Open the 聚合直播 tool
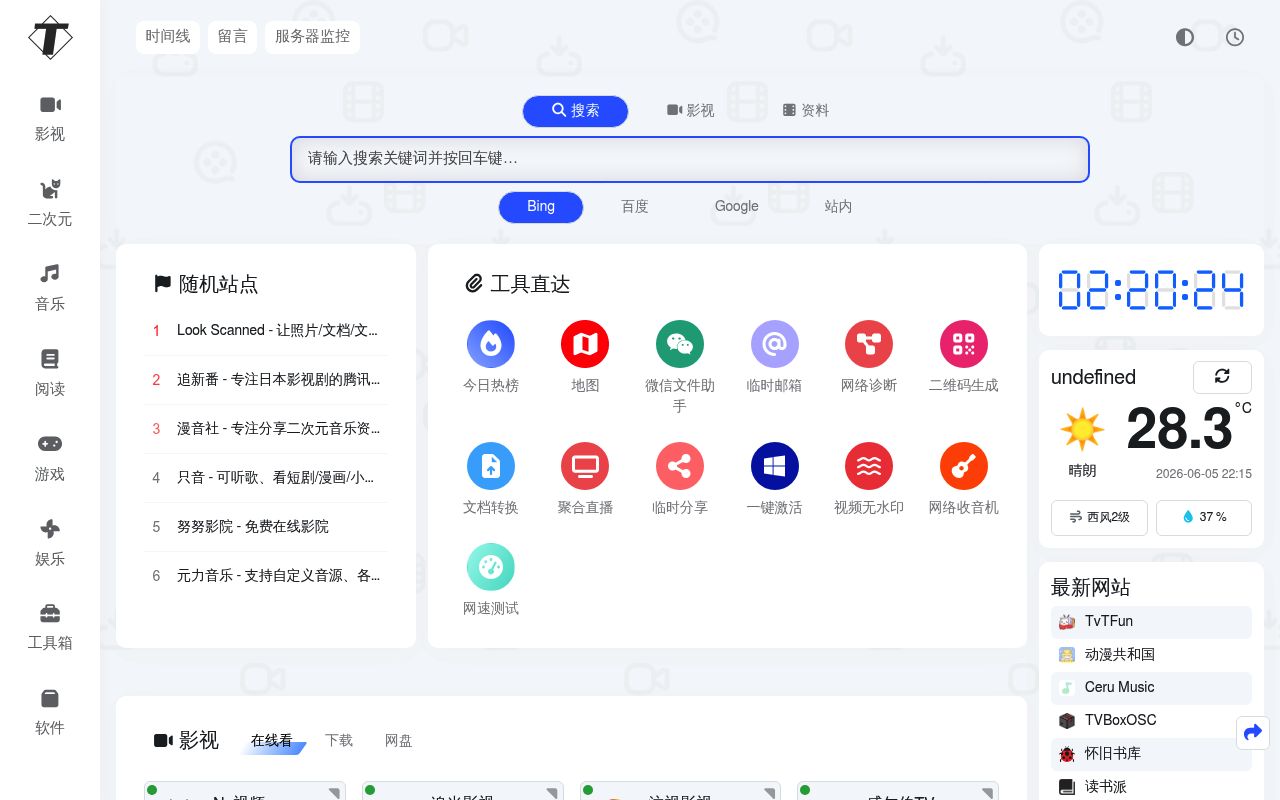 [585, 479]
